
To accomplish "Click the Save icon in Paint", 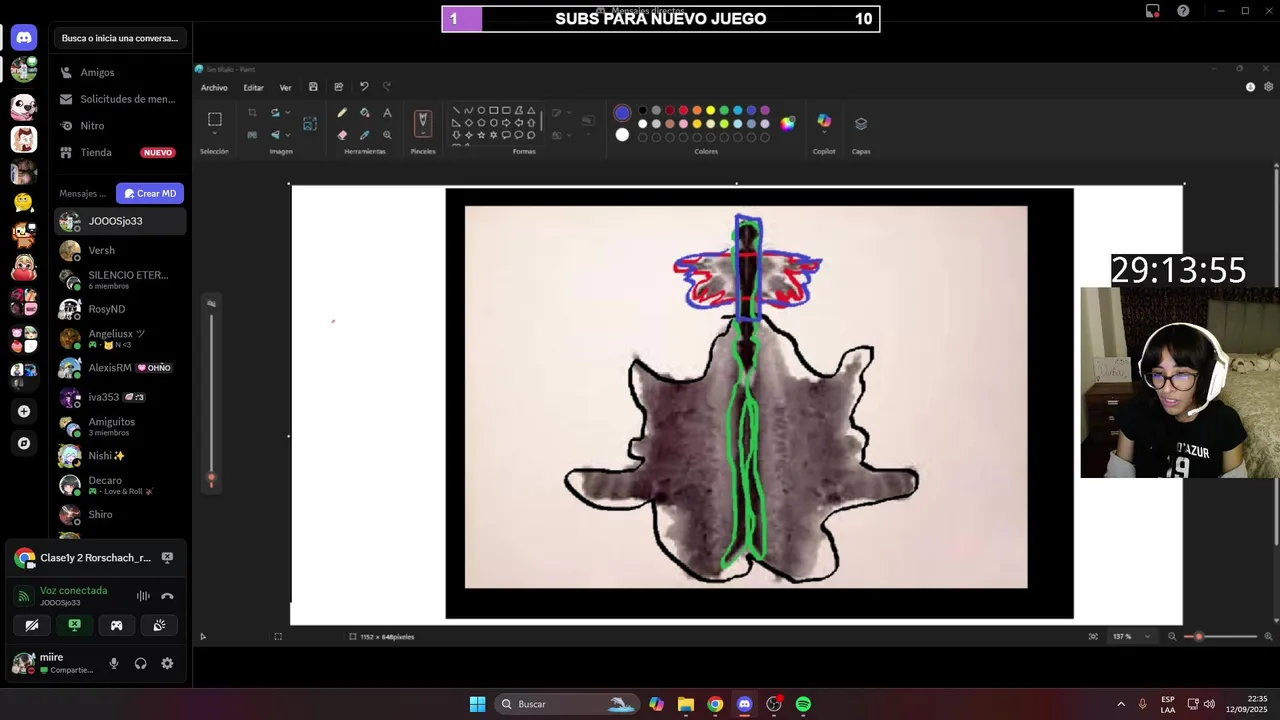I will pos(313,87).
